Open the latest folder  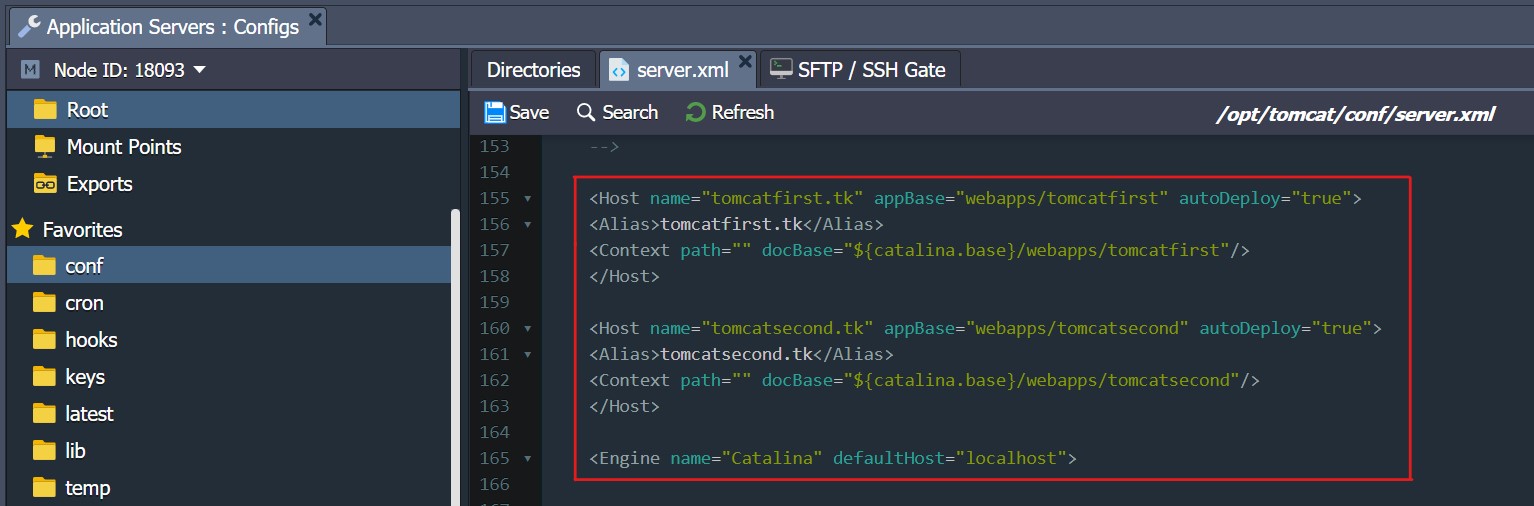(89, 414)
